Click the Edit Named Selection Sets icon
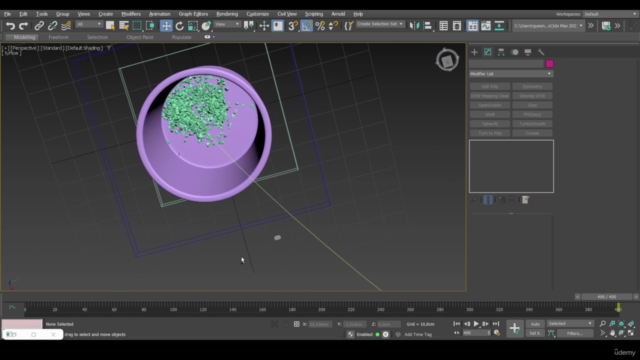This screenshot has height=360, width=640. pyautogui.click(x=348, y=26)
